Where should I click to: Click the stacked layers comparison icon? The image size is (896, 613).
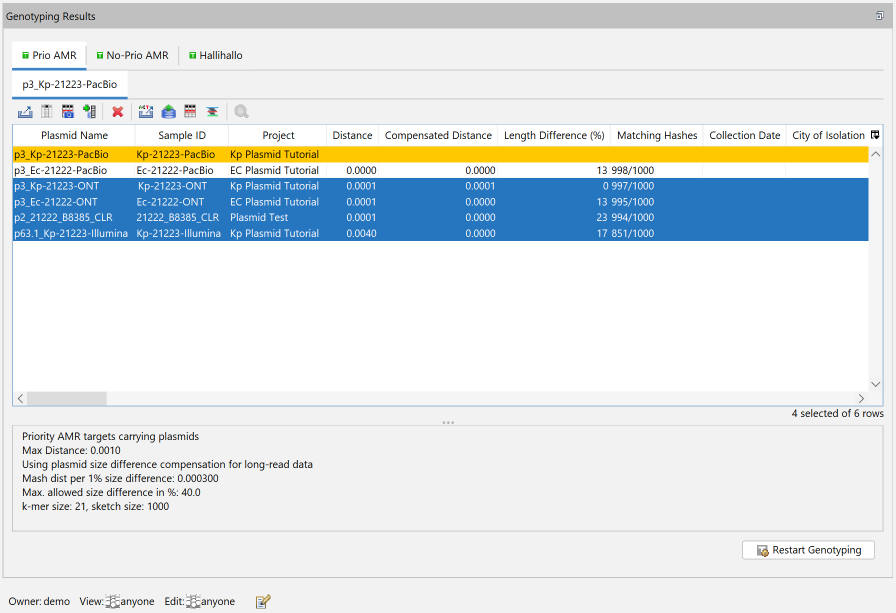pos(212,112)
